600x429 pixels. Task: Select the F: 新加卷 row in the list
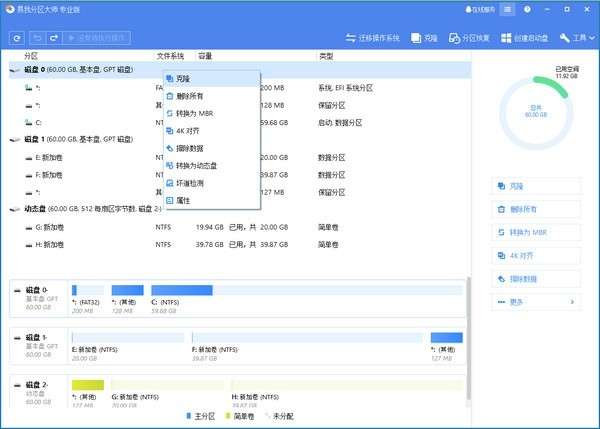click(240, 175)
